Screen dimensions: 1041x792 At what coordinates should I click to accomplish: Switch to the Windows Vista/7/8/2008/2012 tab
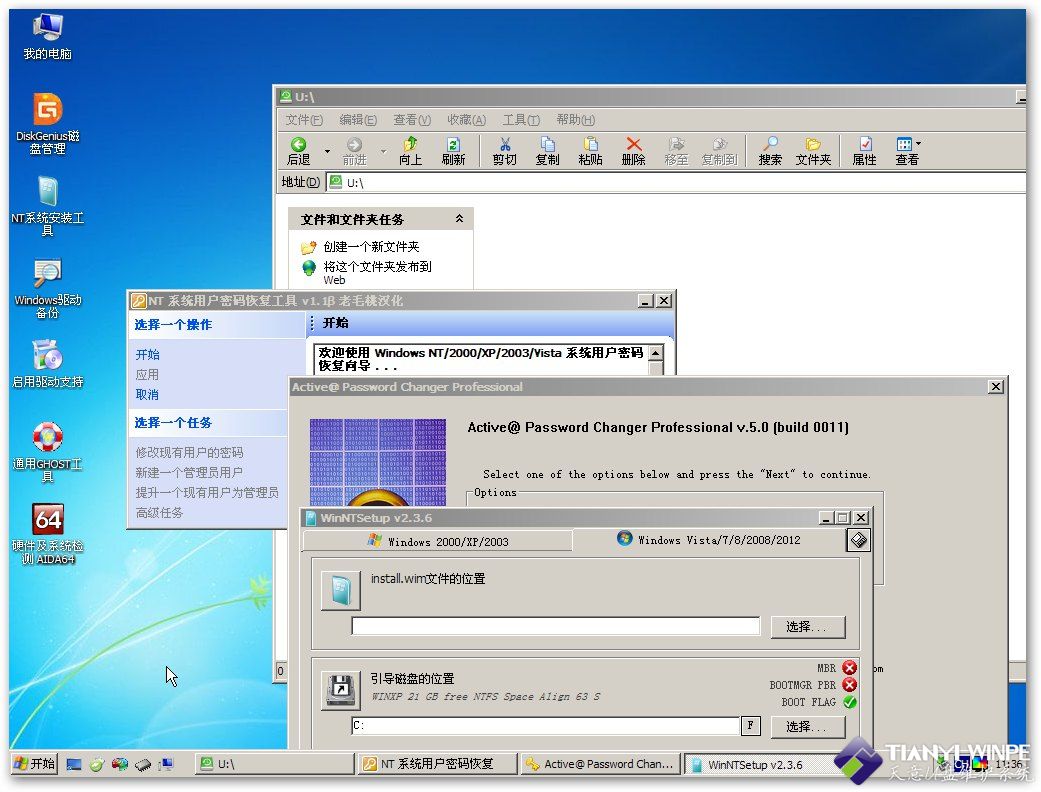708,539
